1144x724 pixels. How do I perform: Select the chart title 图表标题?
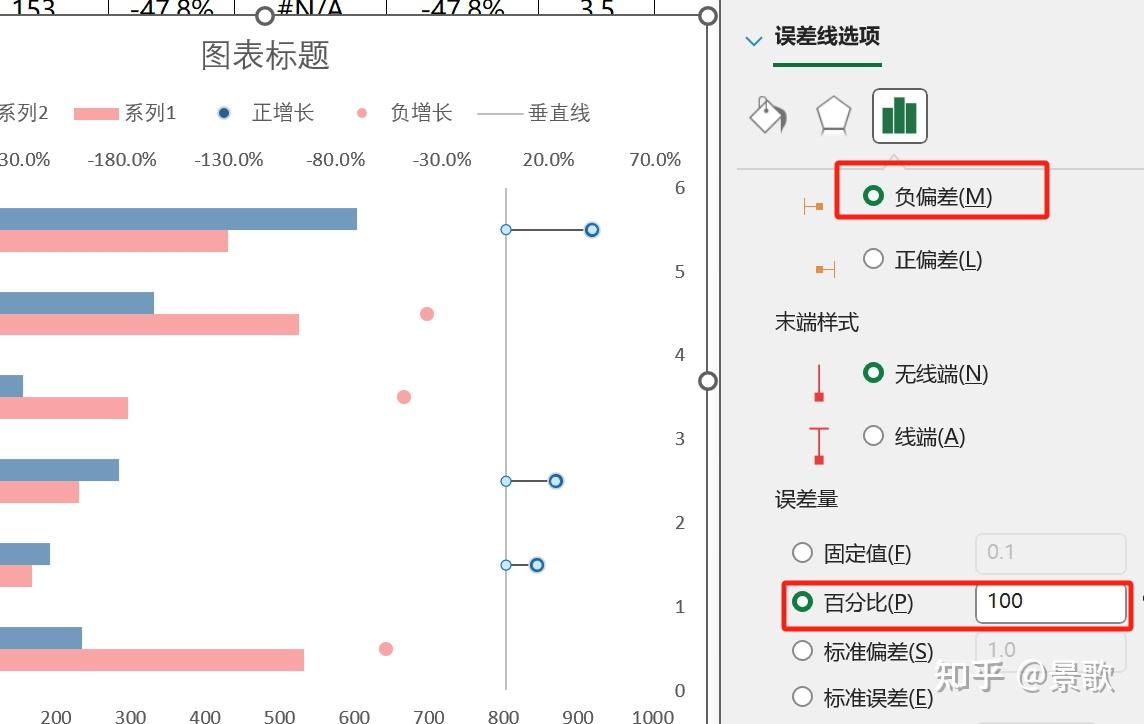[x=266, y=55]
